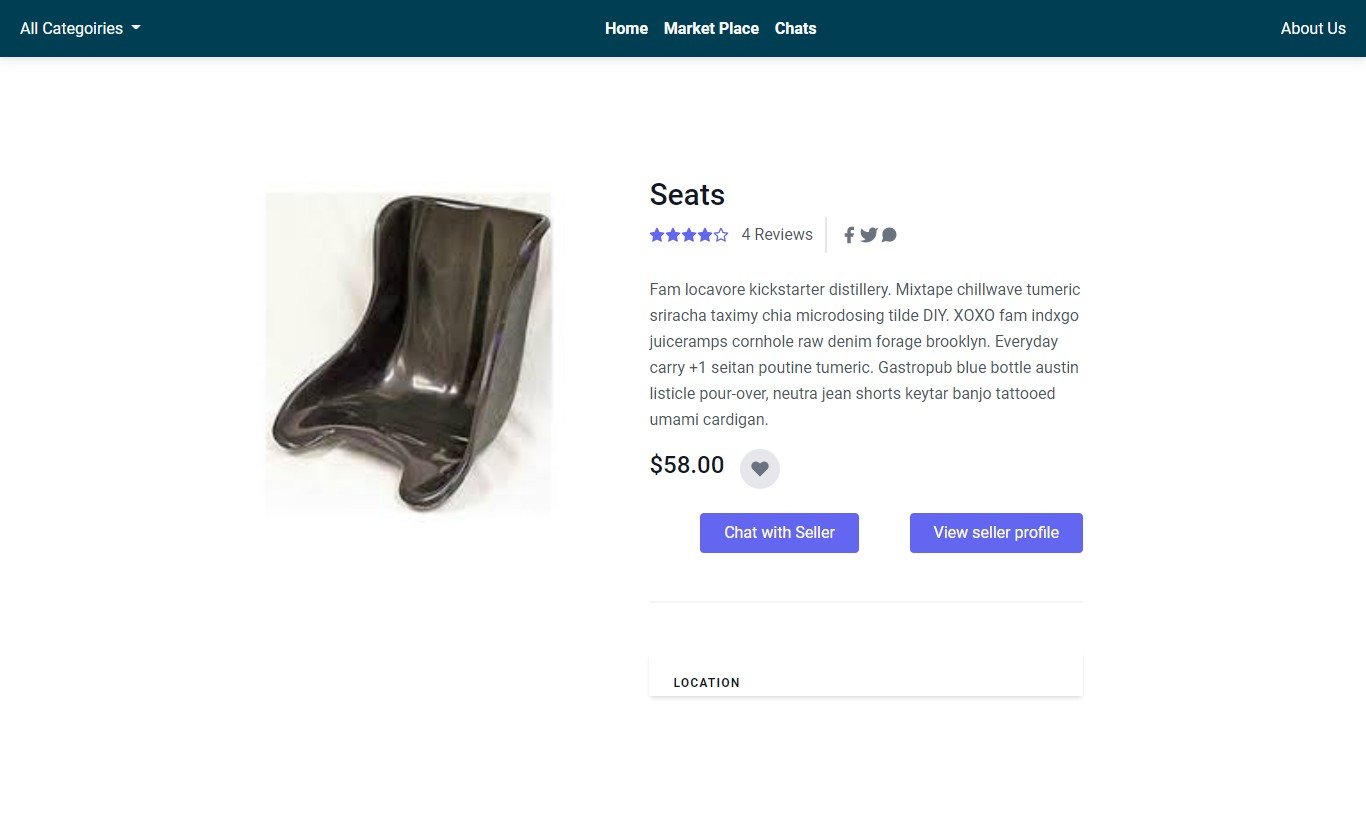
Task: Click the speech bubble comment icon
Action: (889, 235)
